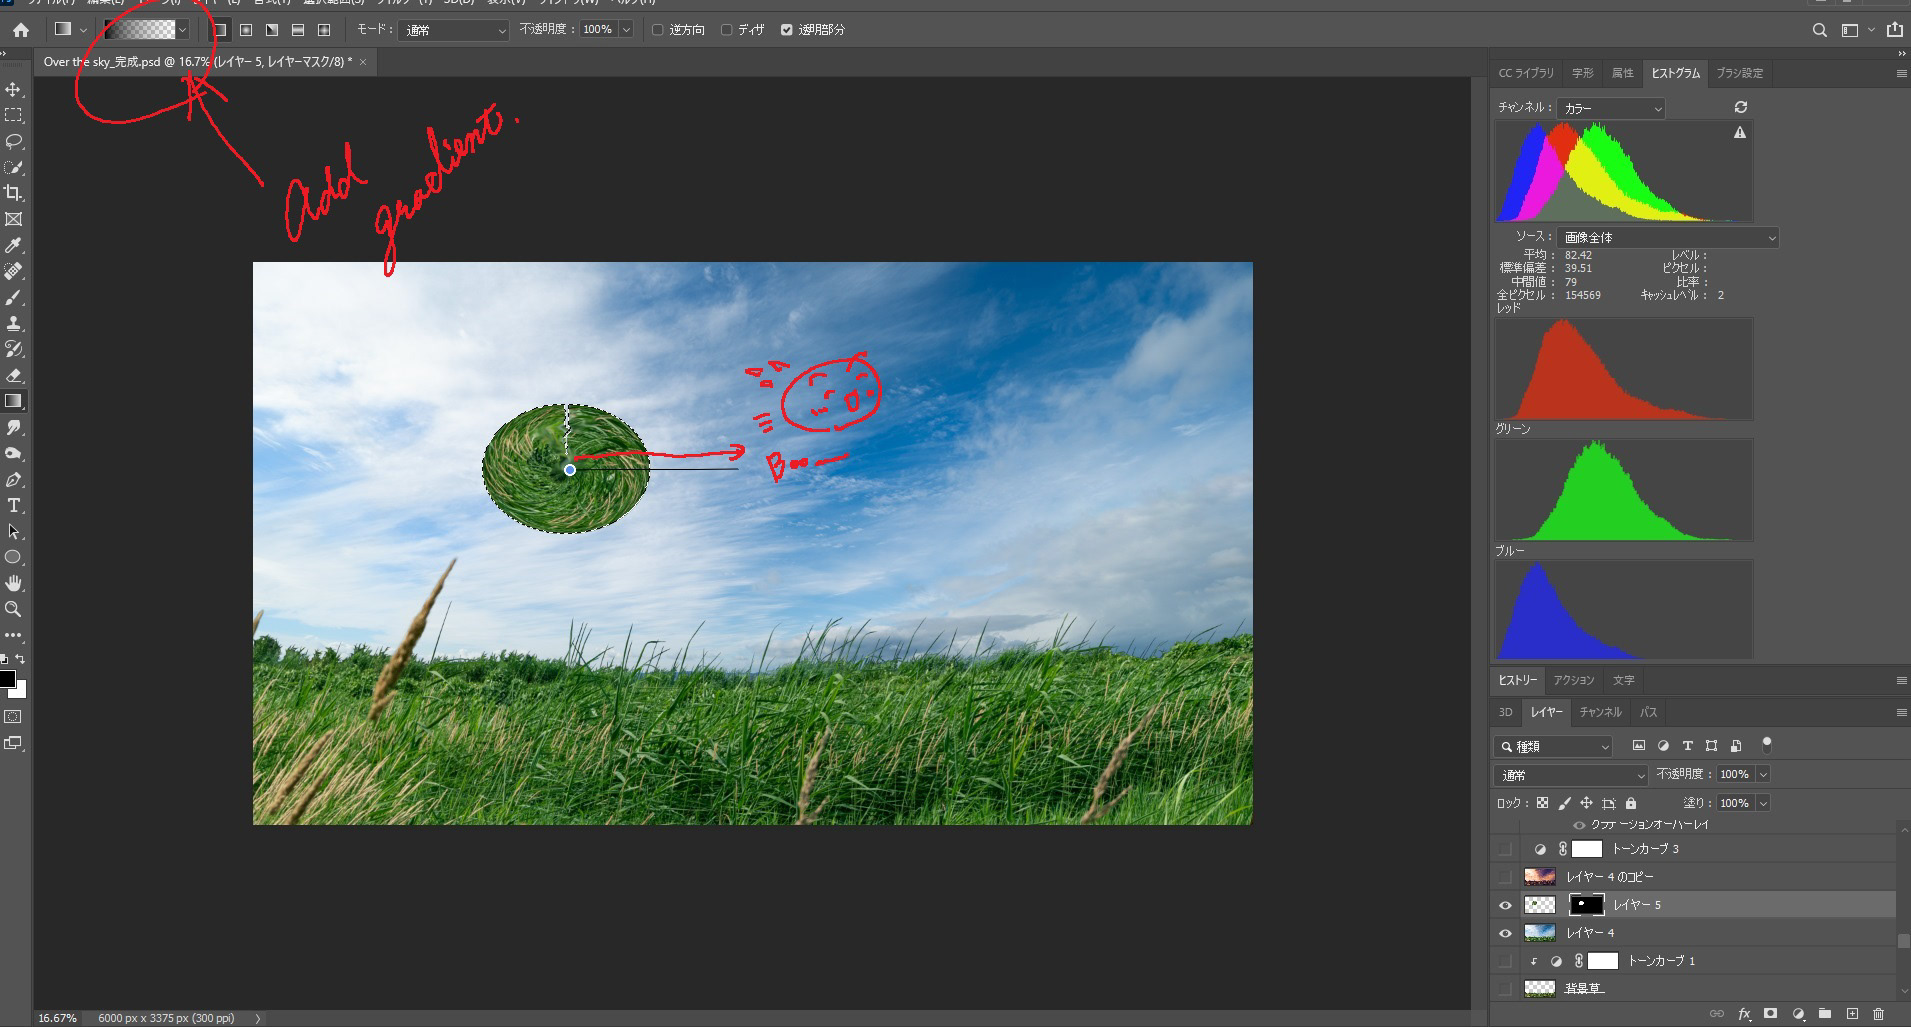Hide レイヤー 5 with its eye icon
Viewport: 1911px width, 1027px height.
[1506, 905]
